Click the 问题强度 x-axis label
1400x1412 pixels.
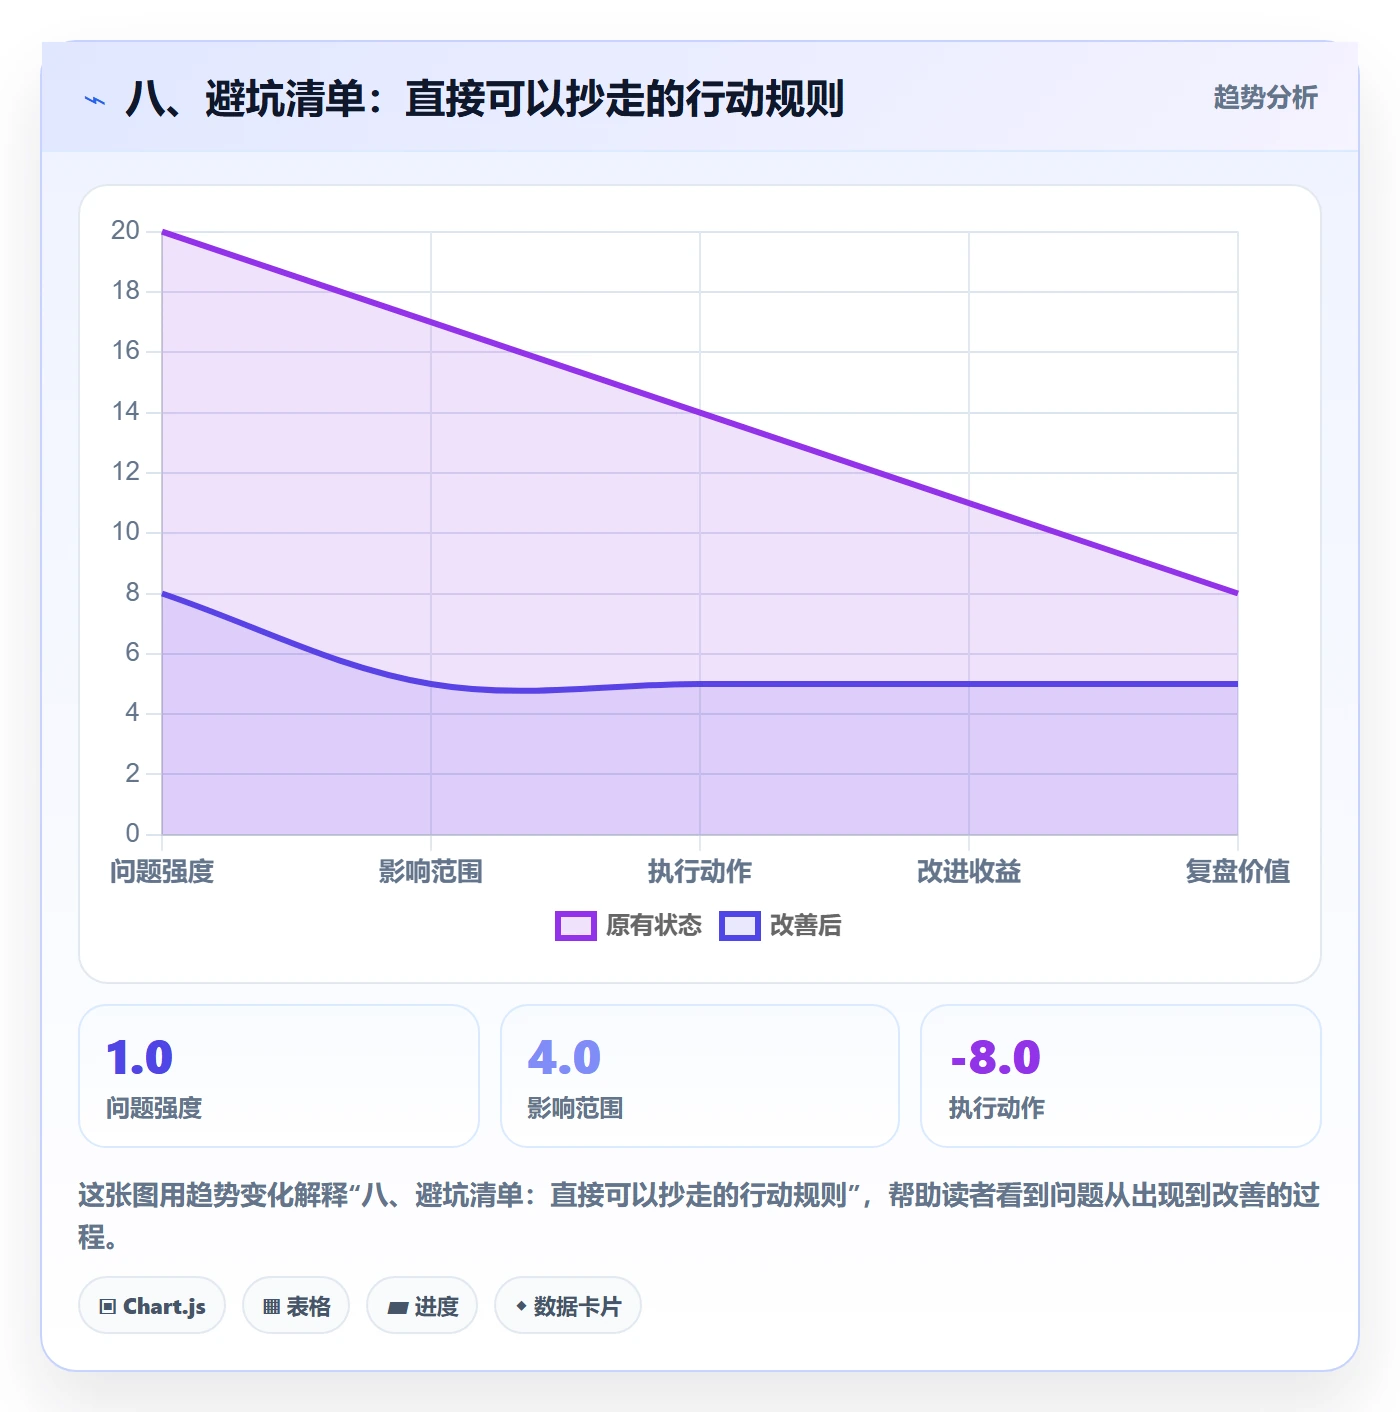(162, 871)
